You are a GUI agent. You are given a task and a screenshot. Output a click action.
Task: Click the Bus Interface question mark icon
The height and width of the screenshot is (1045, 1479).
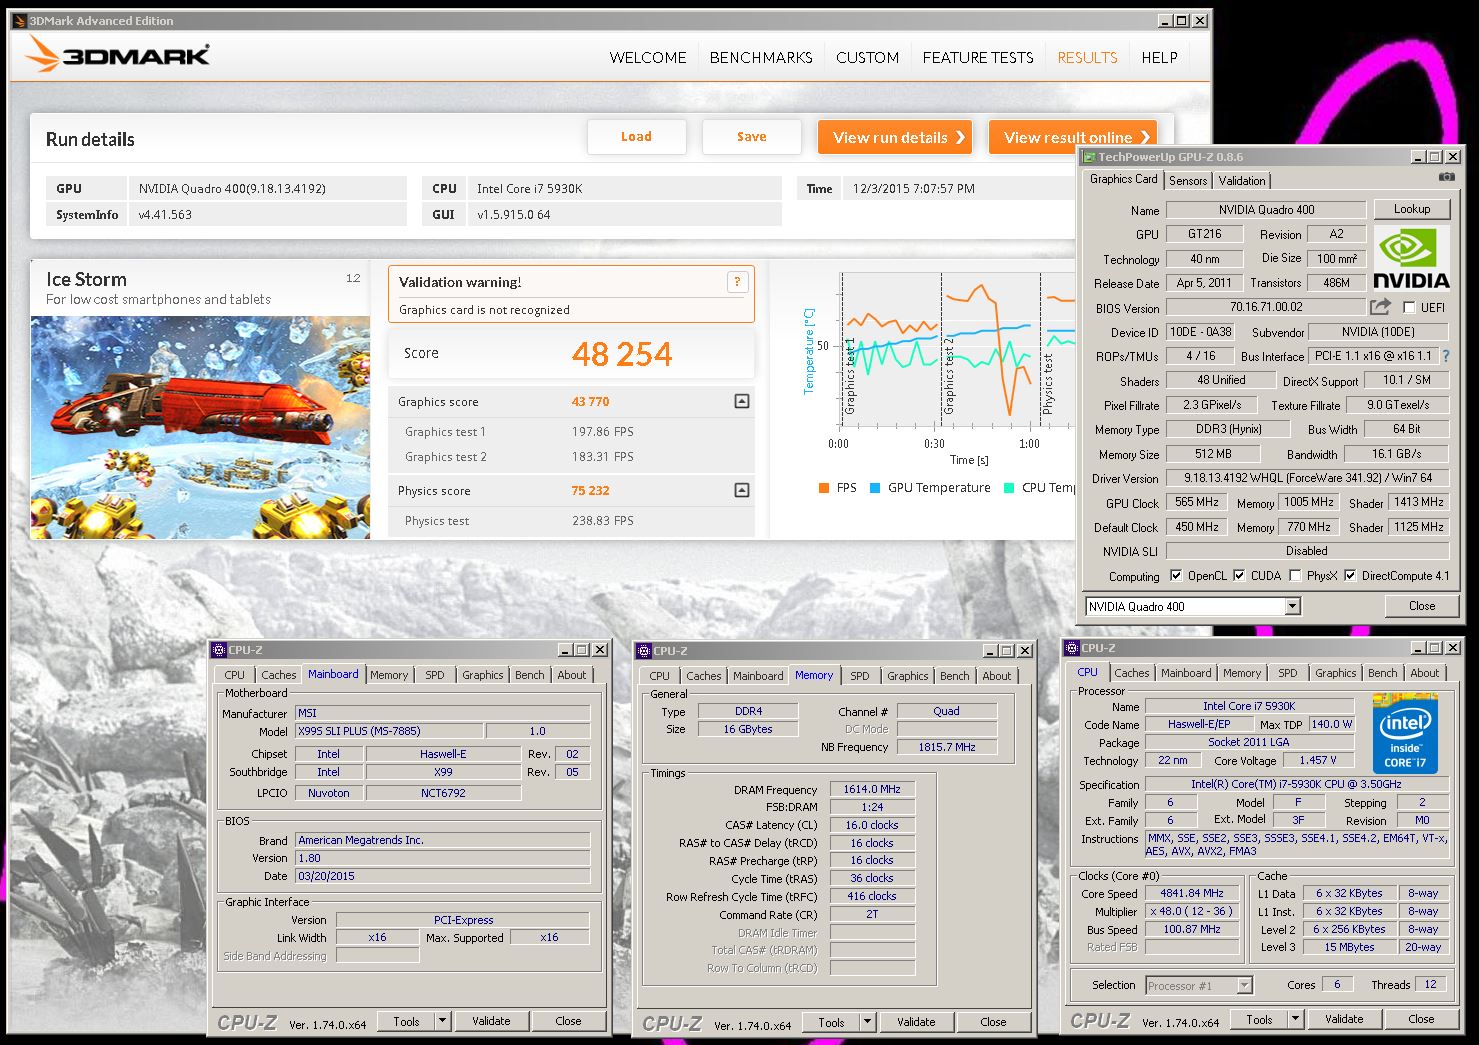point(1445,356)
